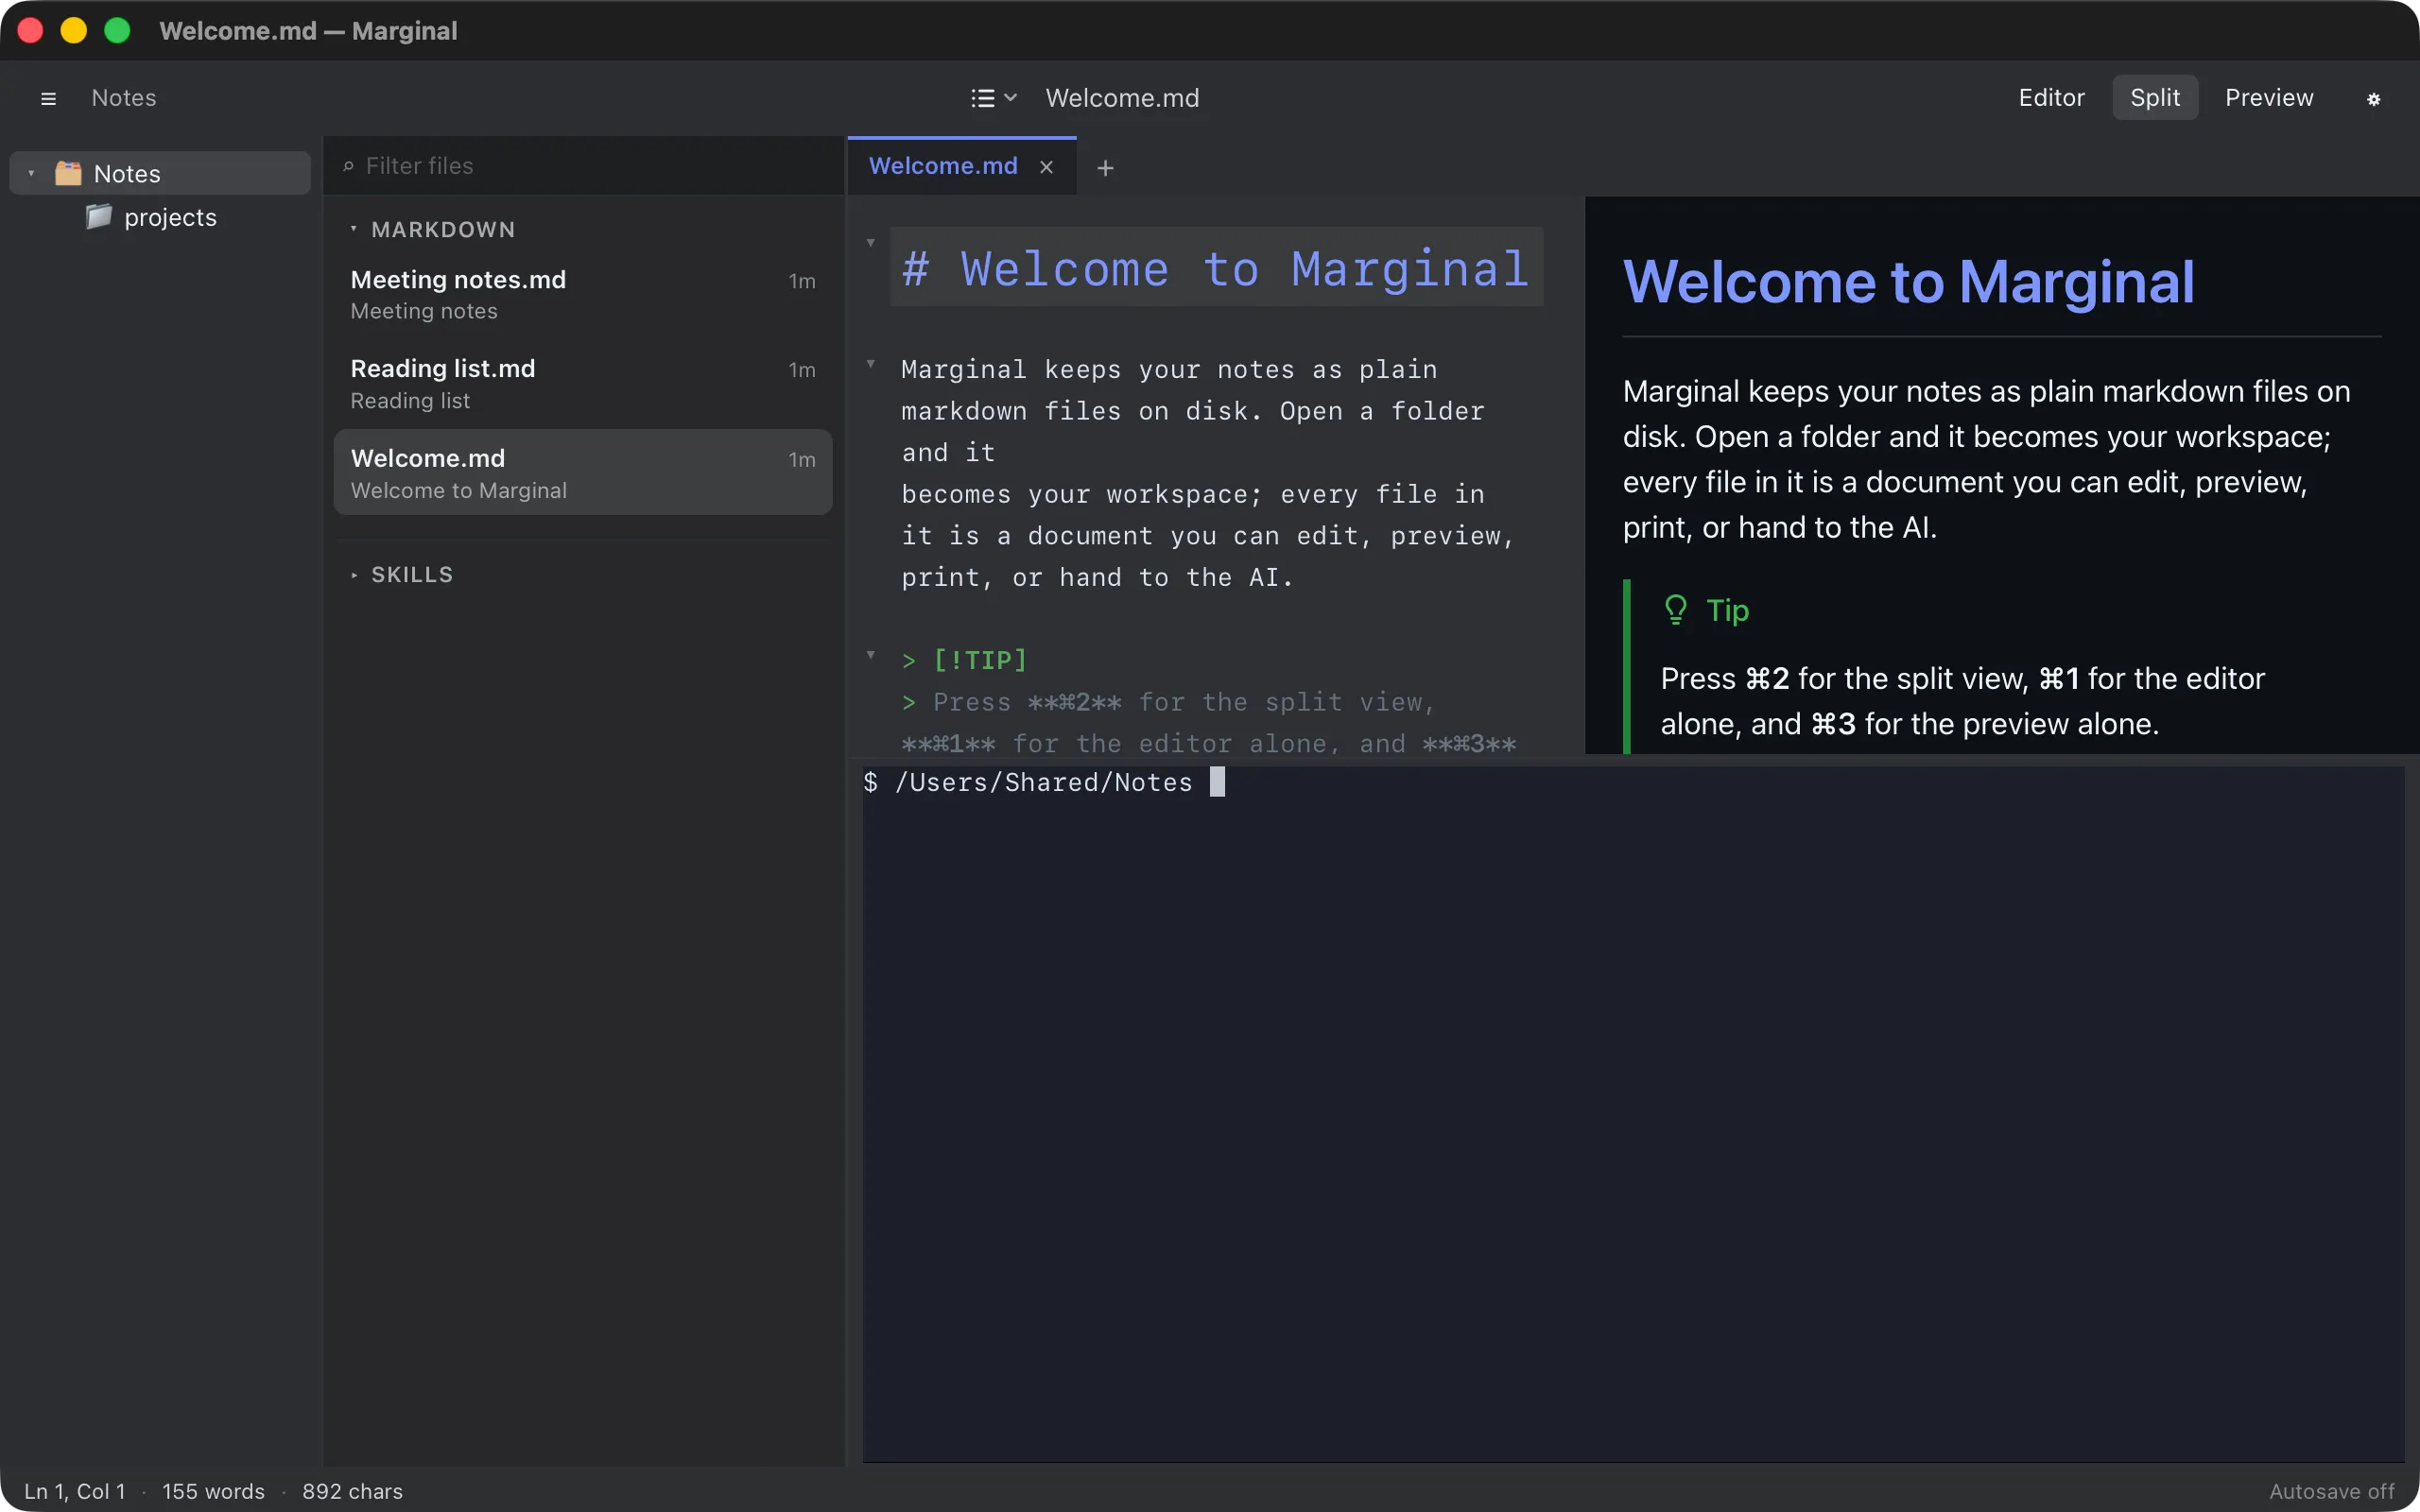Viewport: 2420px width, 1512px height.
Task: Select the Notes root folder
Action: [160, 173]
